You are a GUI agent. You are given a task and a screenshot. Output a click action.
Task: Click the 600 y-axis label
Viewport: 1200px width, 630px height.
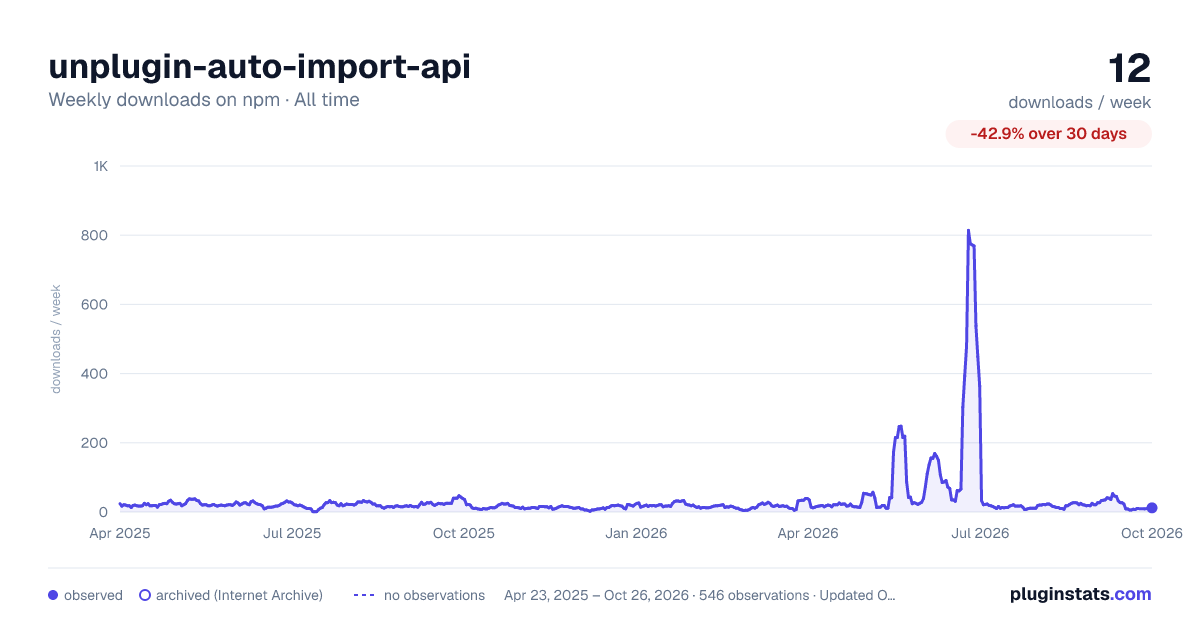coord(95,304)
